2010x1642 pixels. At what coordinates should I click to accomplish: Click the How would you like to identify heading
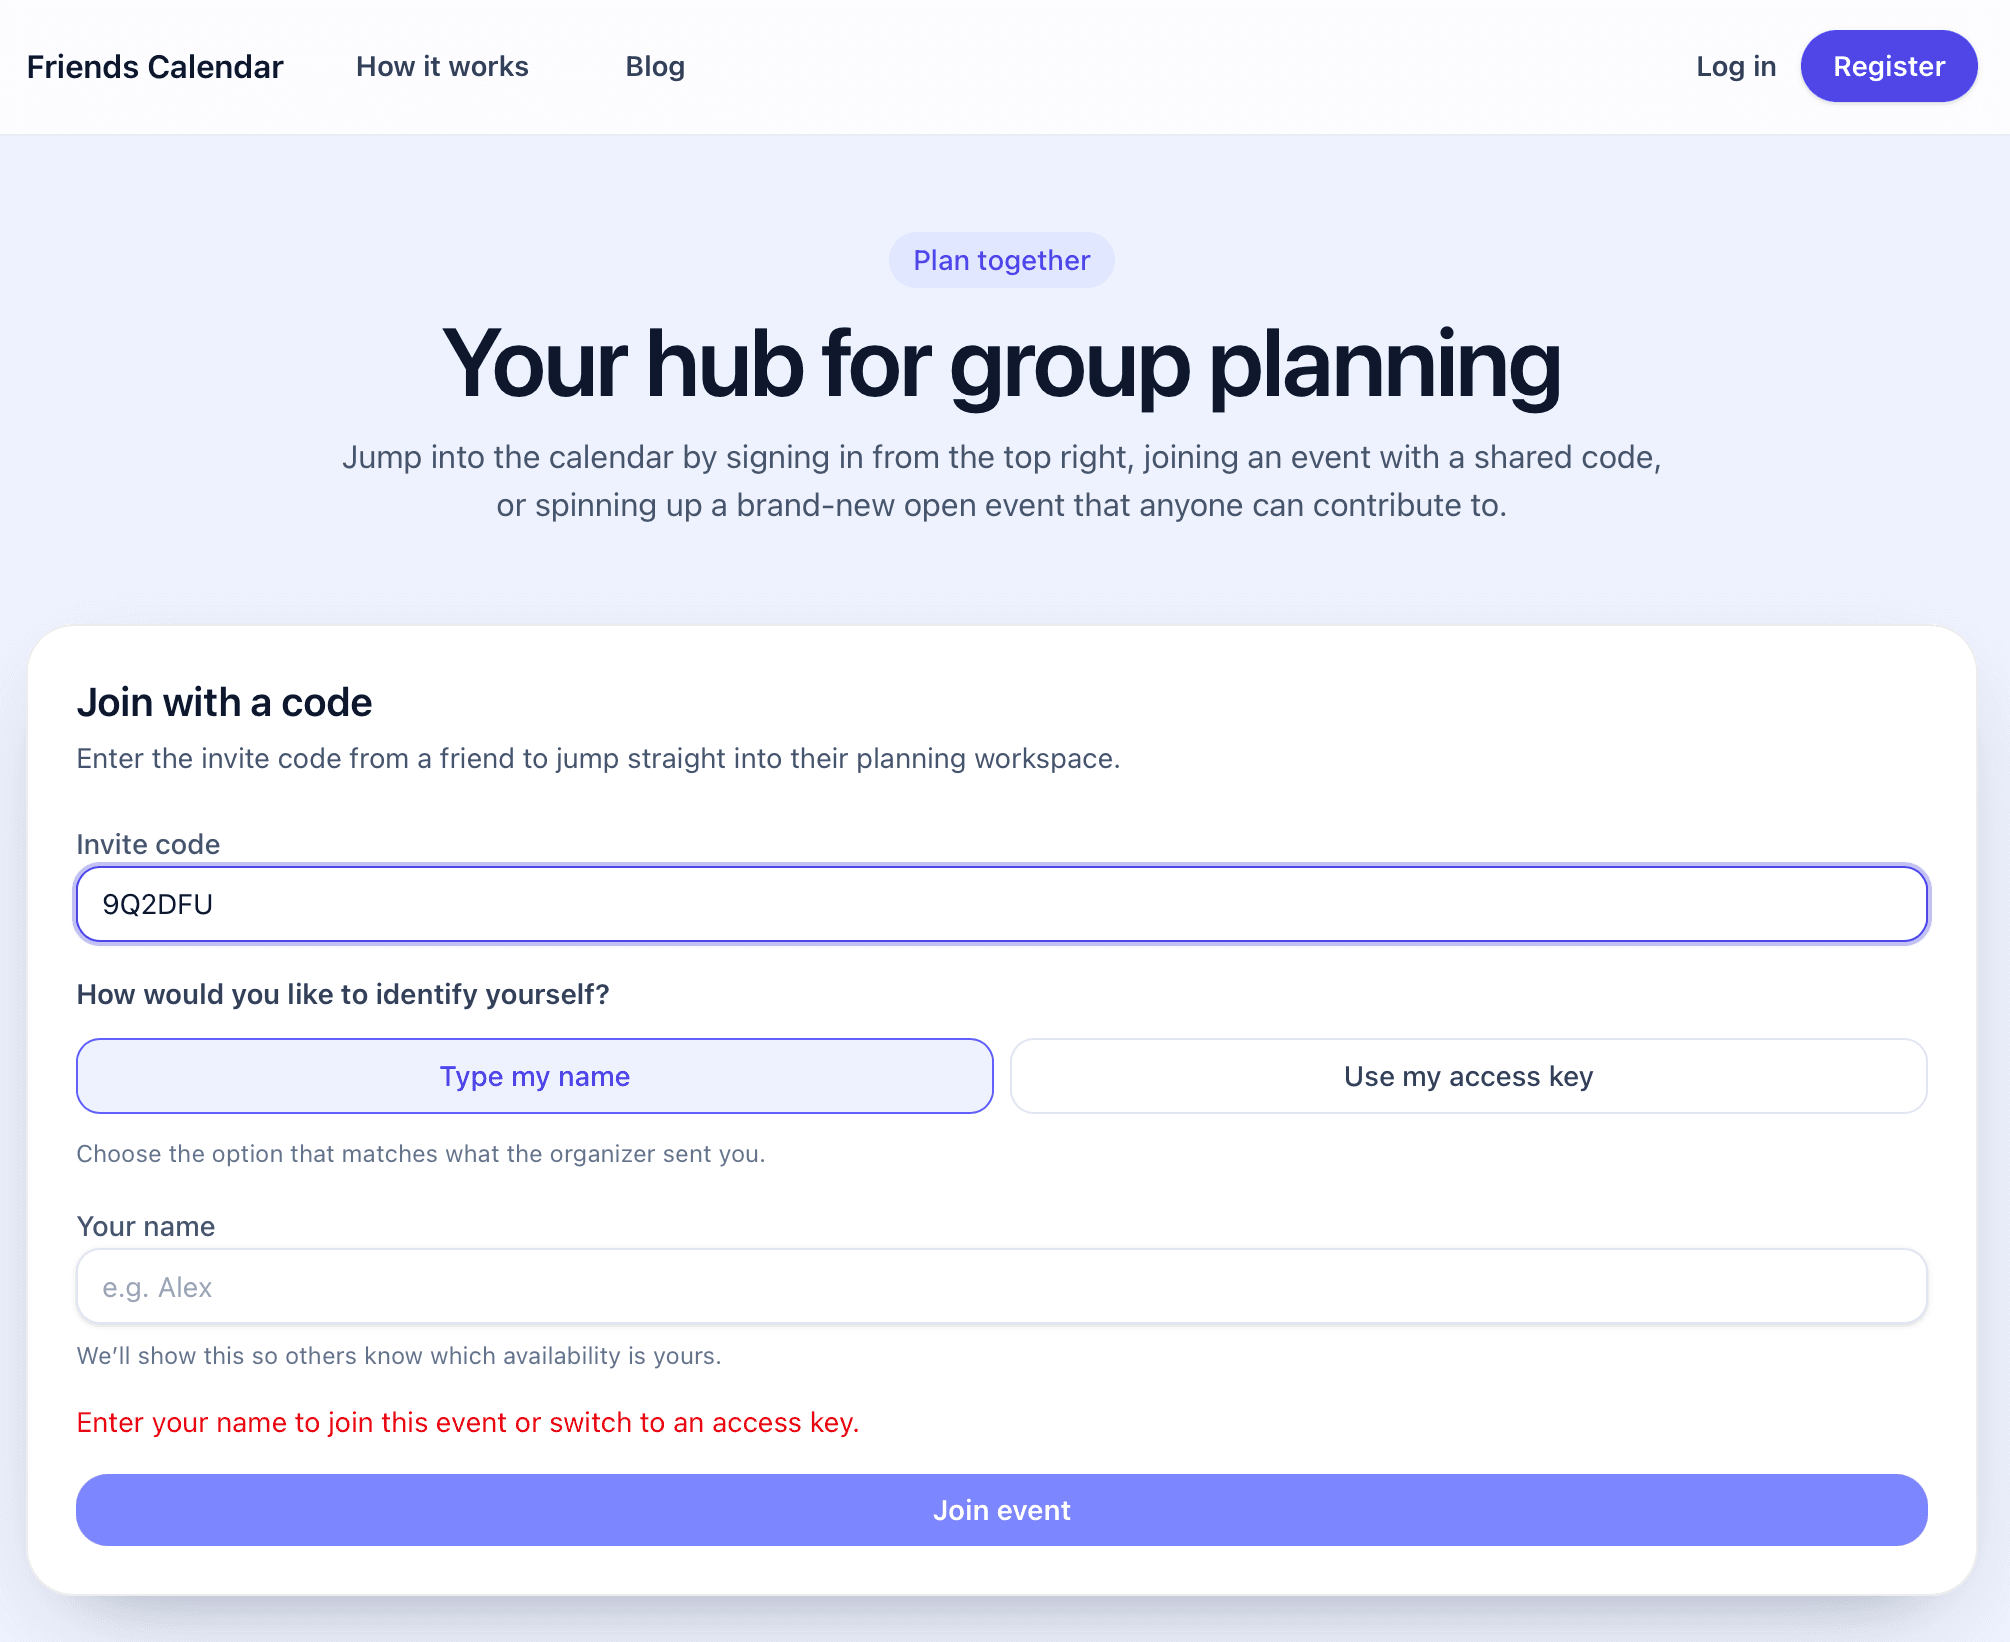pyautogui.click(x=343, y=994)
